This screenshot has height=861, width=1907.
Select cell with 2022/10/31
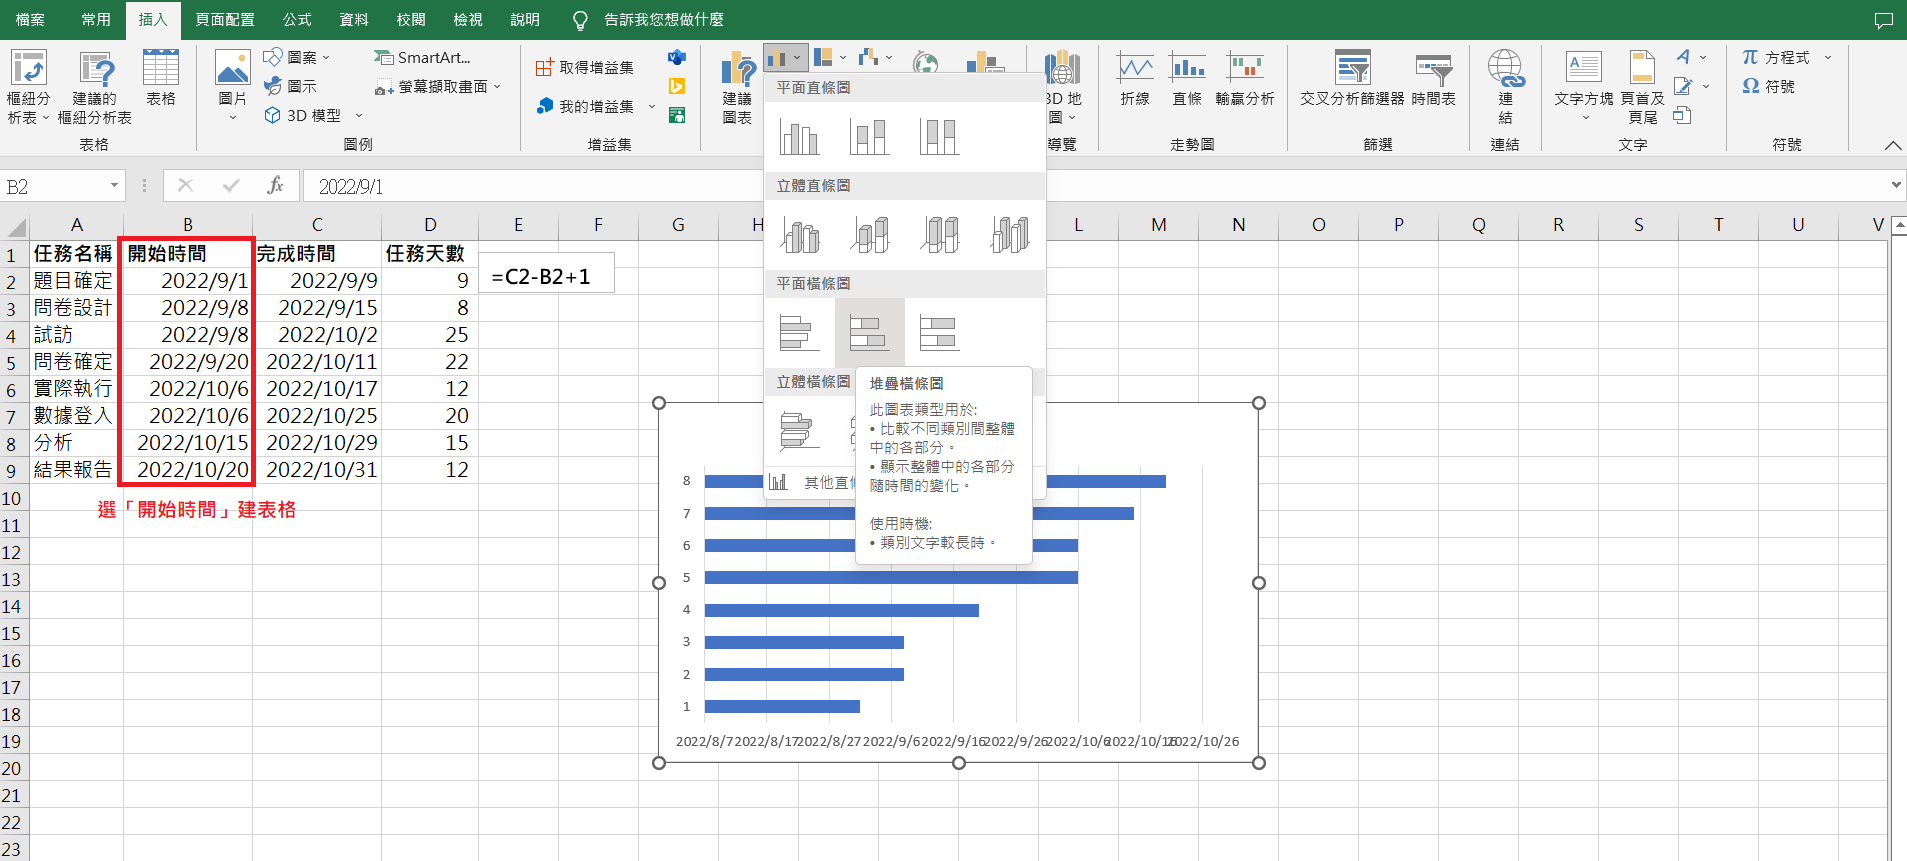pyautogui.click(x=317, y=470)
